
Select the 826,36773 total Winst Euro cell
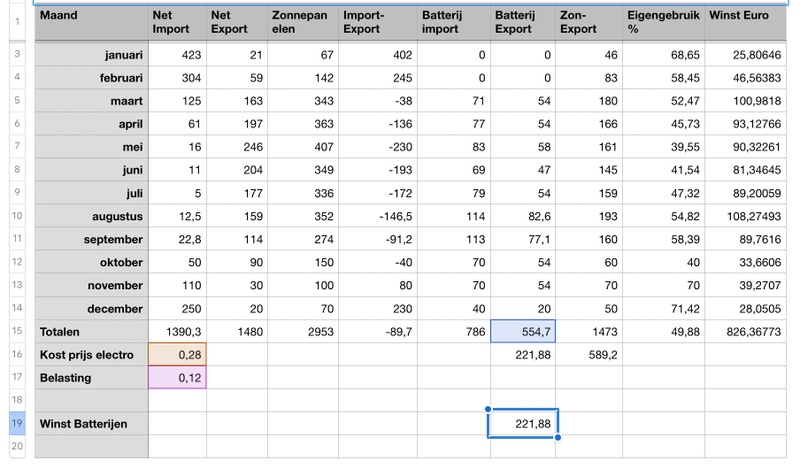751,331
